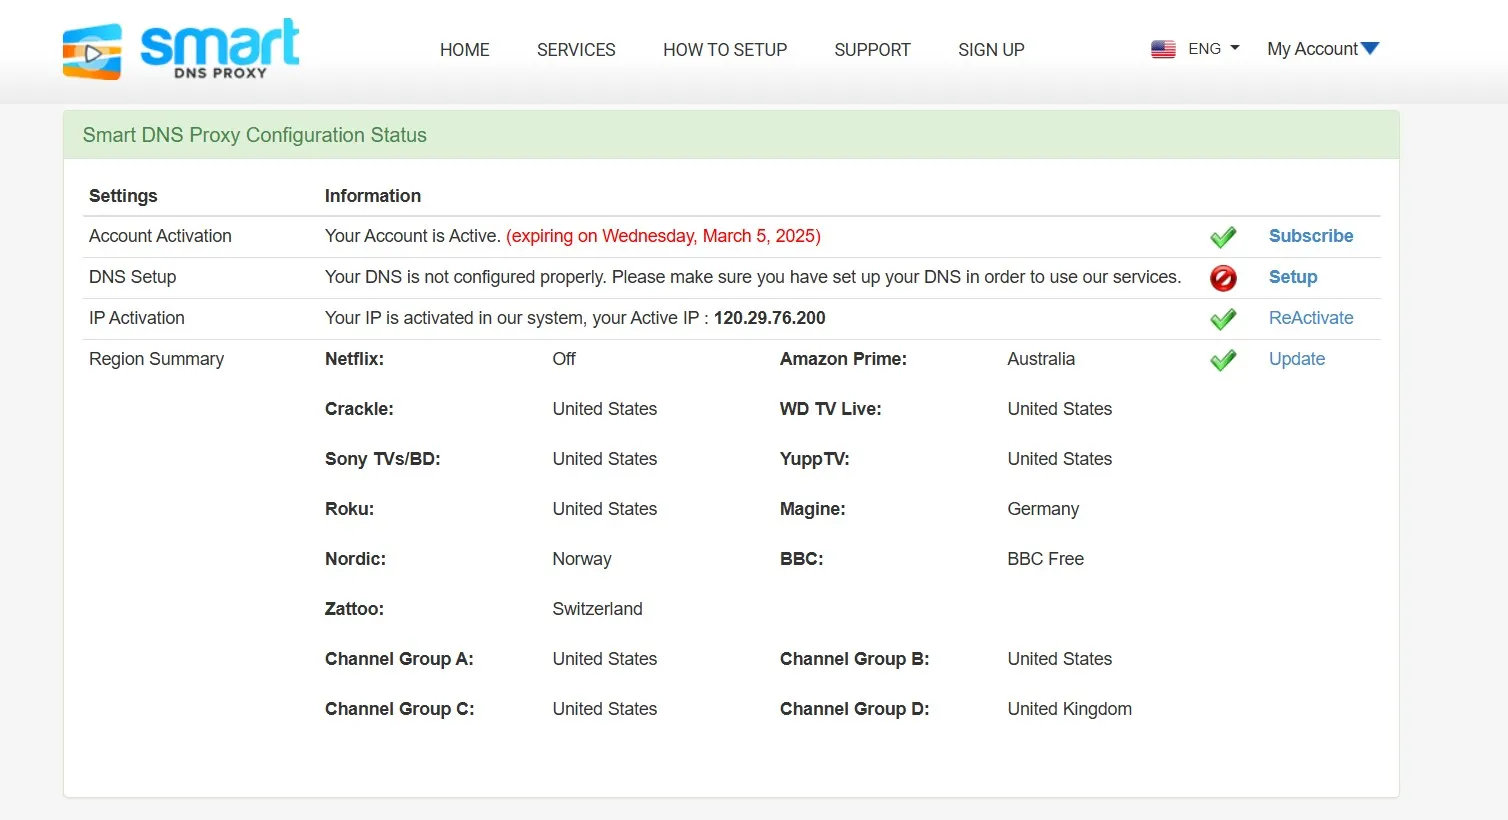Open the HOW TO SETUP menu

725,49
